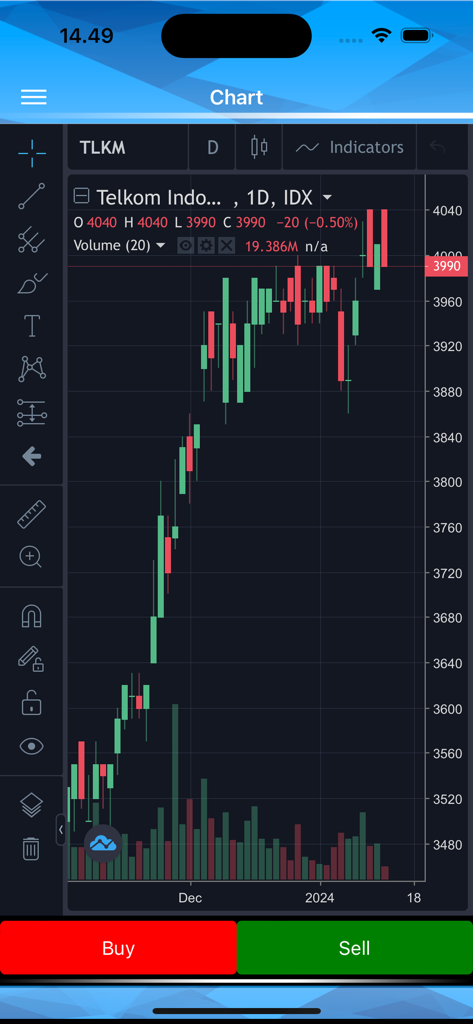Tap the red Buy button

pos(118,948)
